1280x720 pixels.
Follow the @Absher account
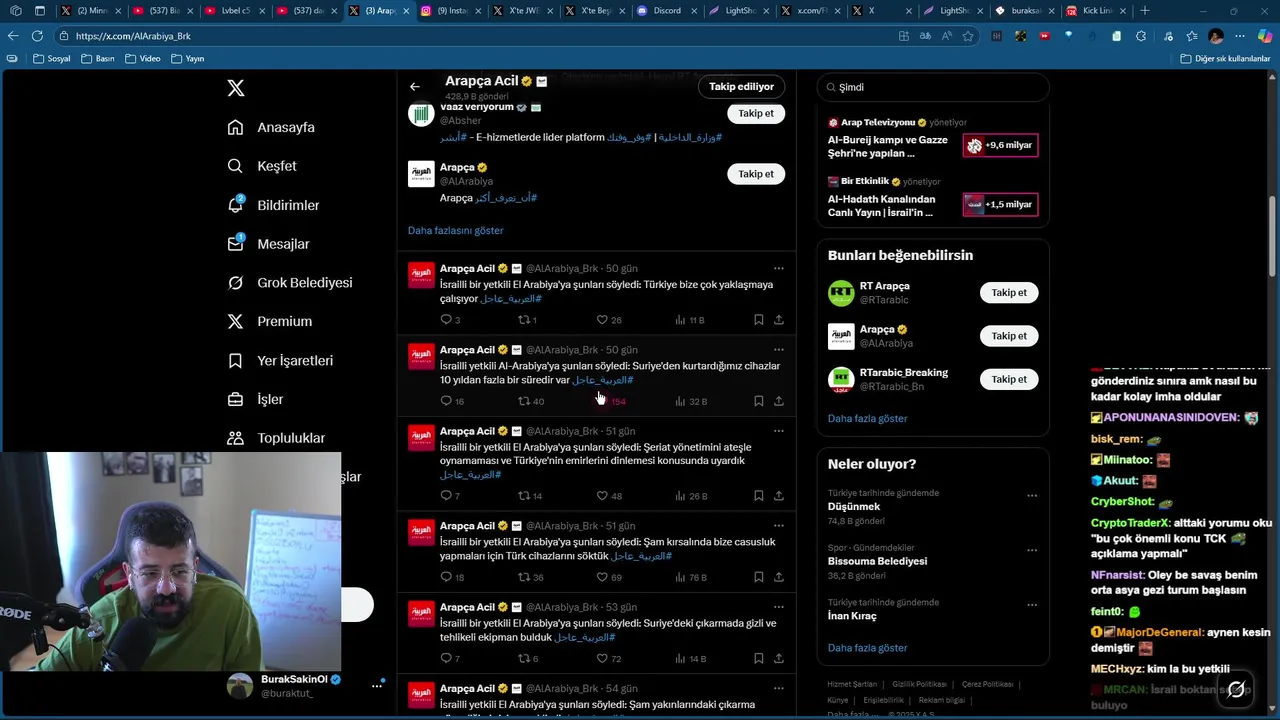(x=756, y=113)
